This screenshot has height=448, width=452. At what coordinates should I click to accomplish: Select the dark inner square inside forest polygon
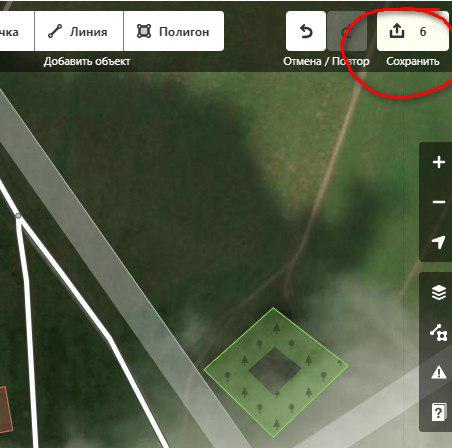[x=275, y=370]
